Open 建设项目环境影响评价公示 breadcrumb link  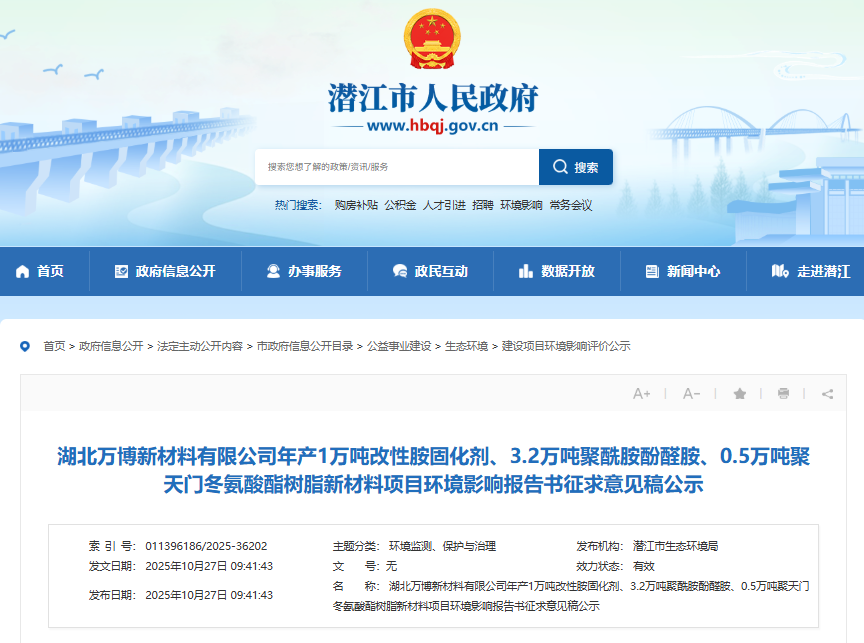coord(566,346)
